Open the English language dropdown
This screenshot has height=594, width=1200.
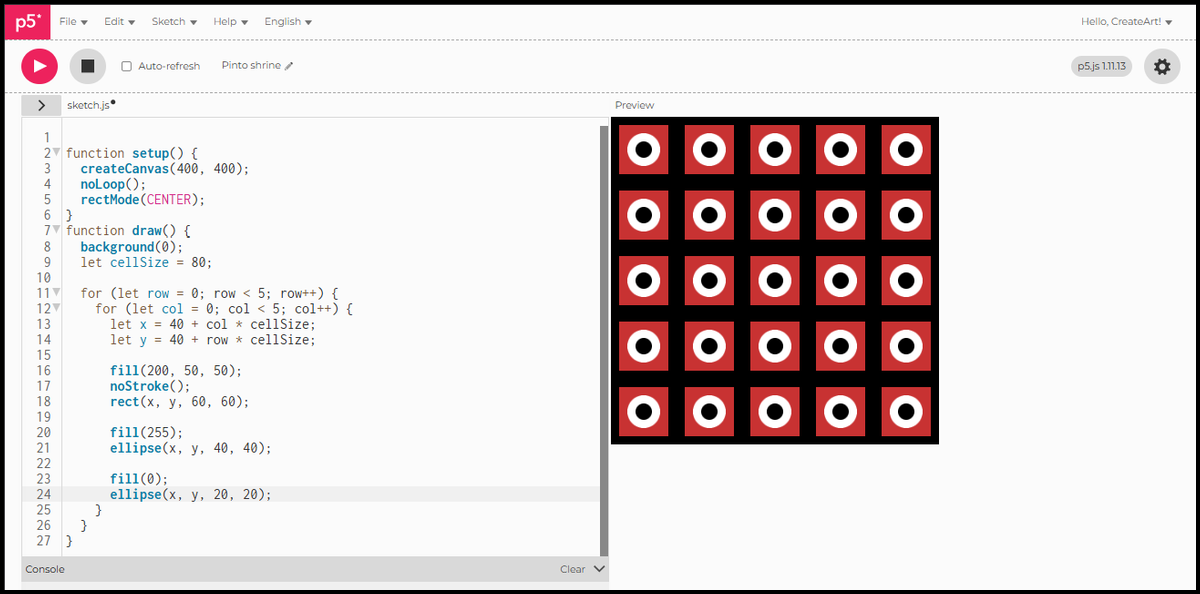288,21
